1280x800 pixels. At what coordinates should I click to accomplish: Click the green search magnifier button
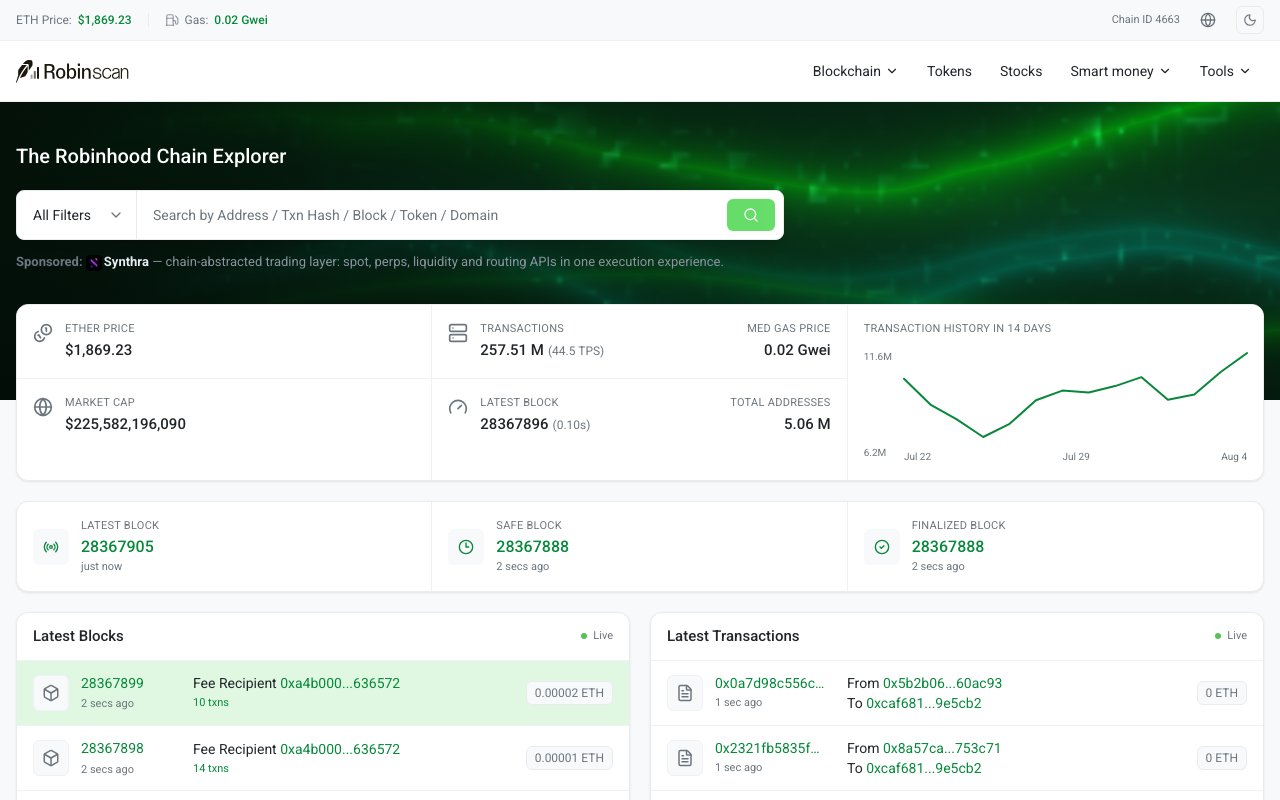pos(751,215)
